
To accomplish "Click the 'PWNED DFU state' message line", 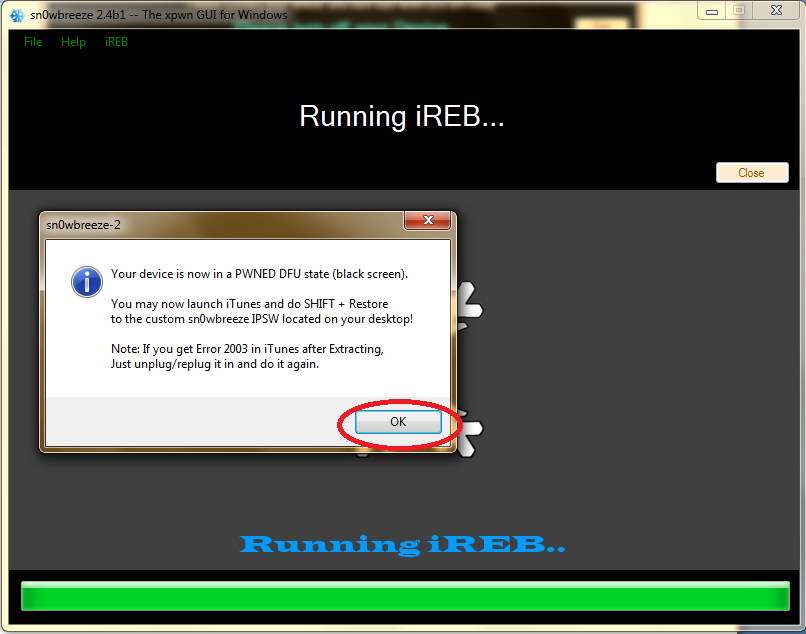I will (260, 274).
